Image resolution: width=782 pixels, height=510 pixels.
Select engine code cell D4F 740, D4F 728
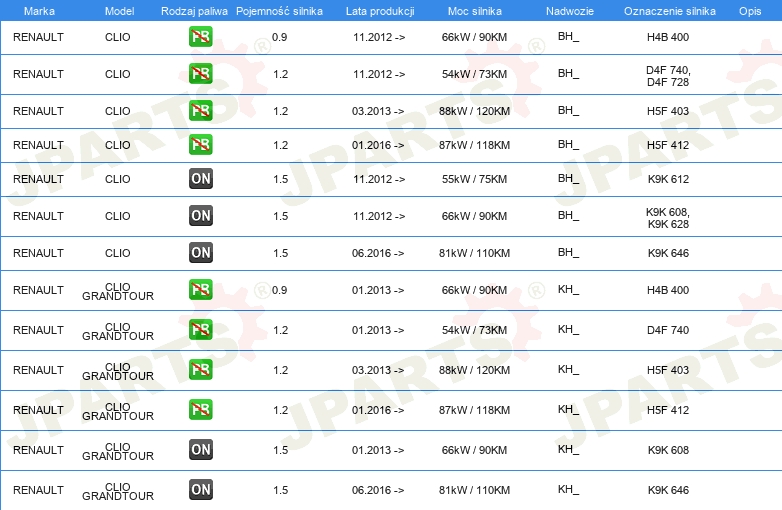tap(668, 76)
